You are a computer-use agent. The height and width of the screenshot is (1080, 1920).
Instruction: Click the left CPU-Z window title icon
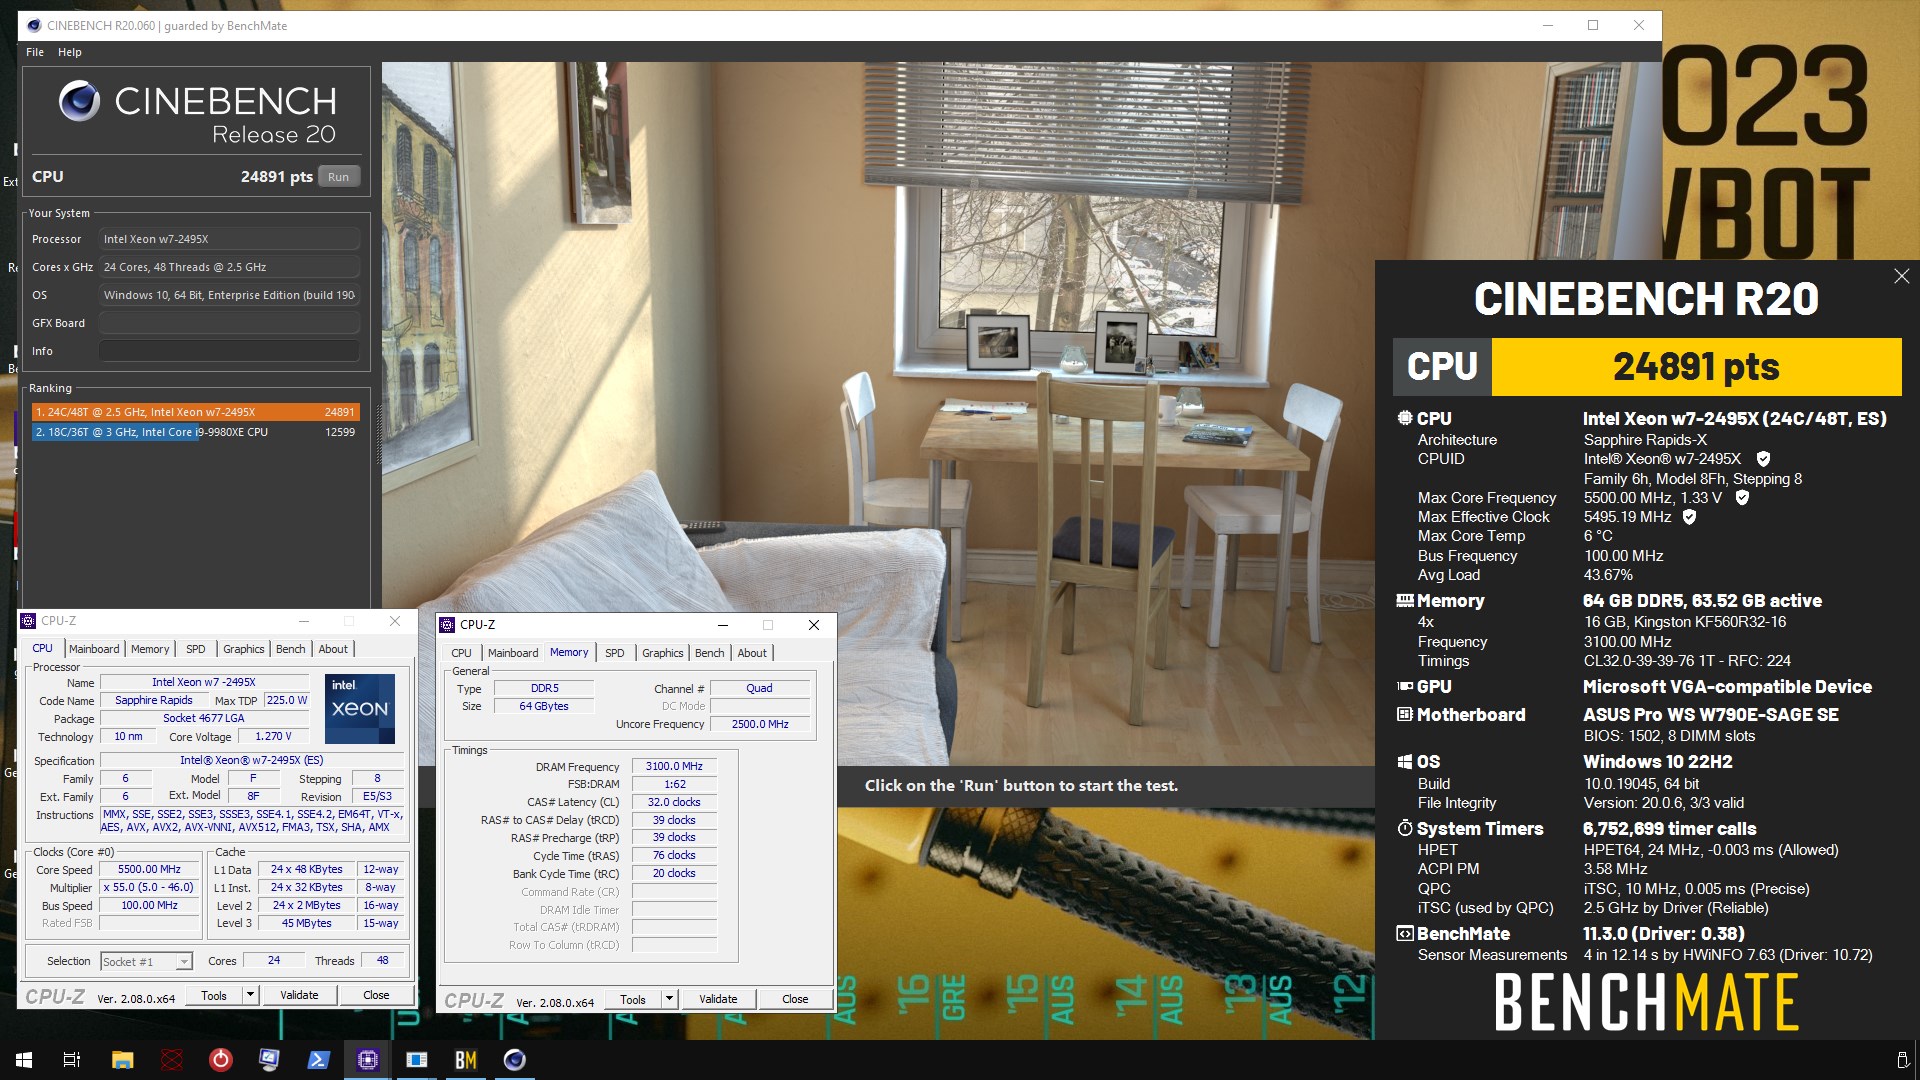coord(28,621)
